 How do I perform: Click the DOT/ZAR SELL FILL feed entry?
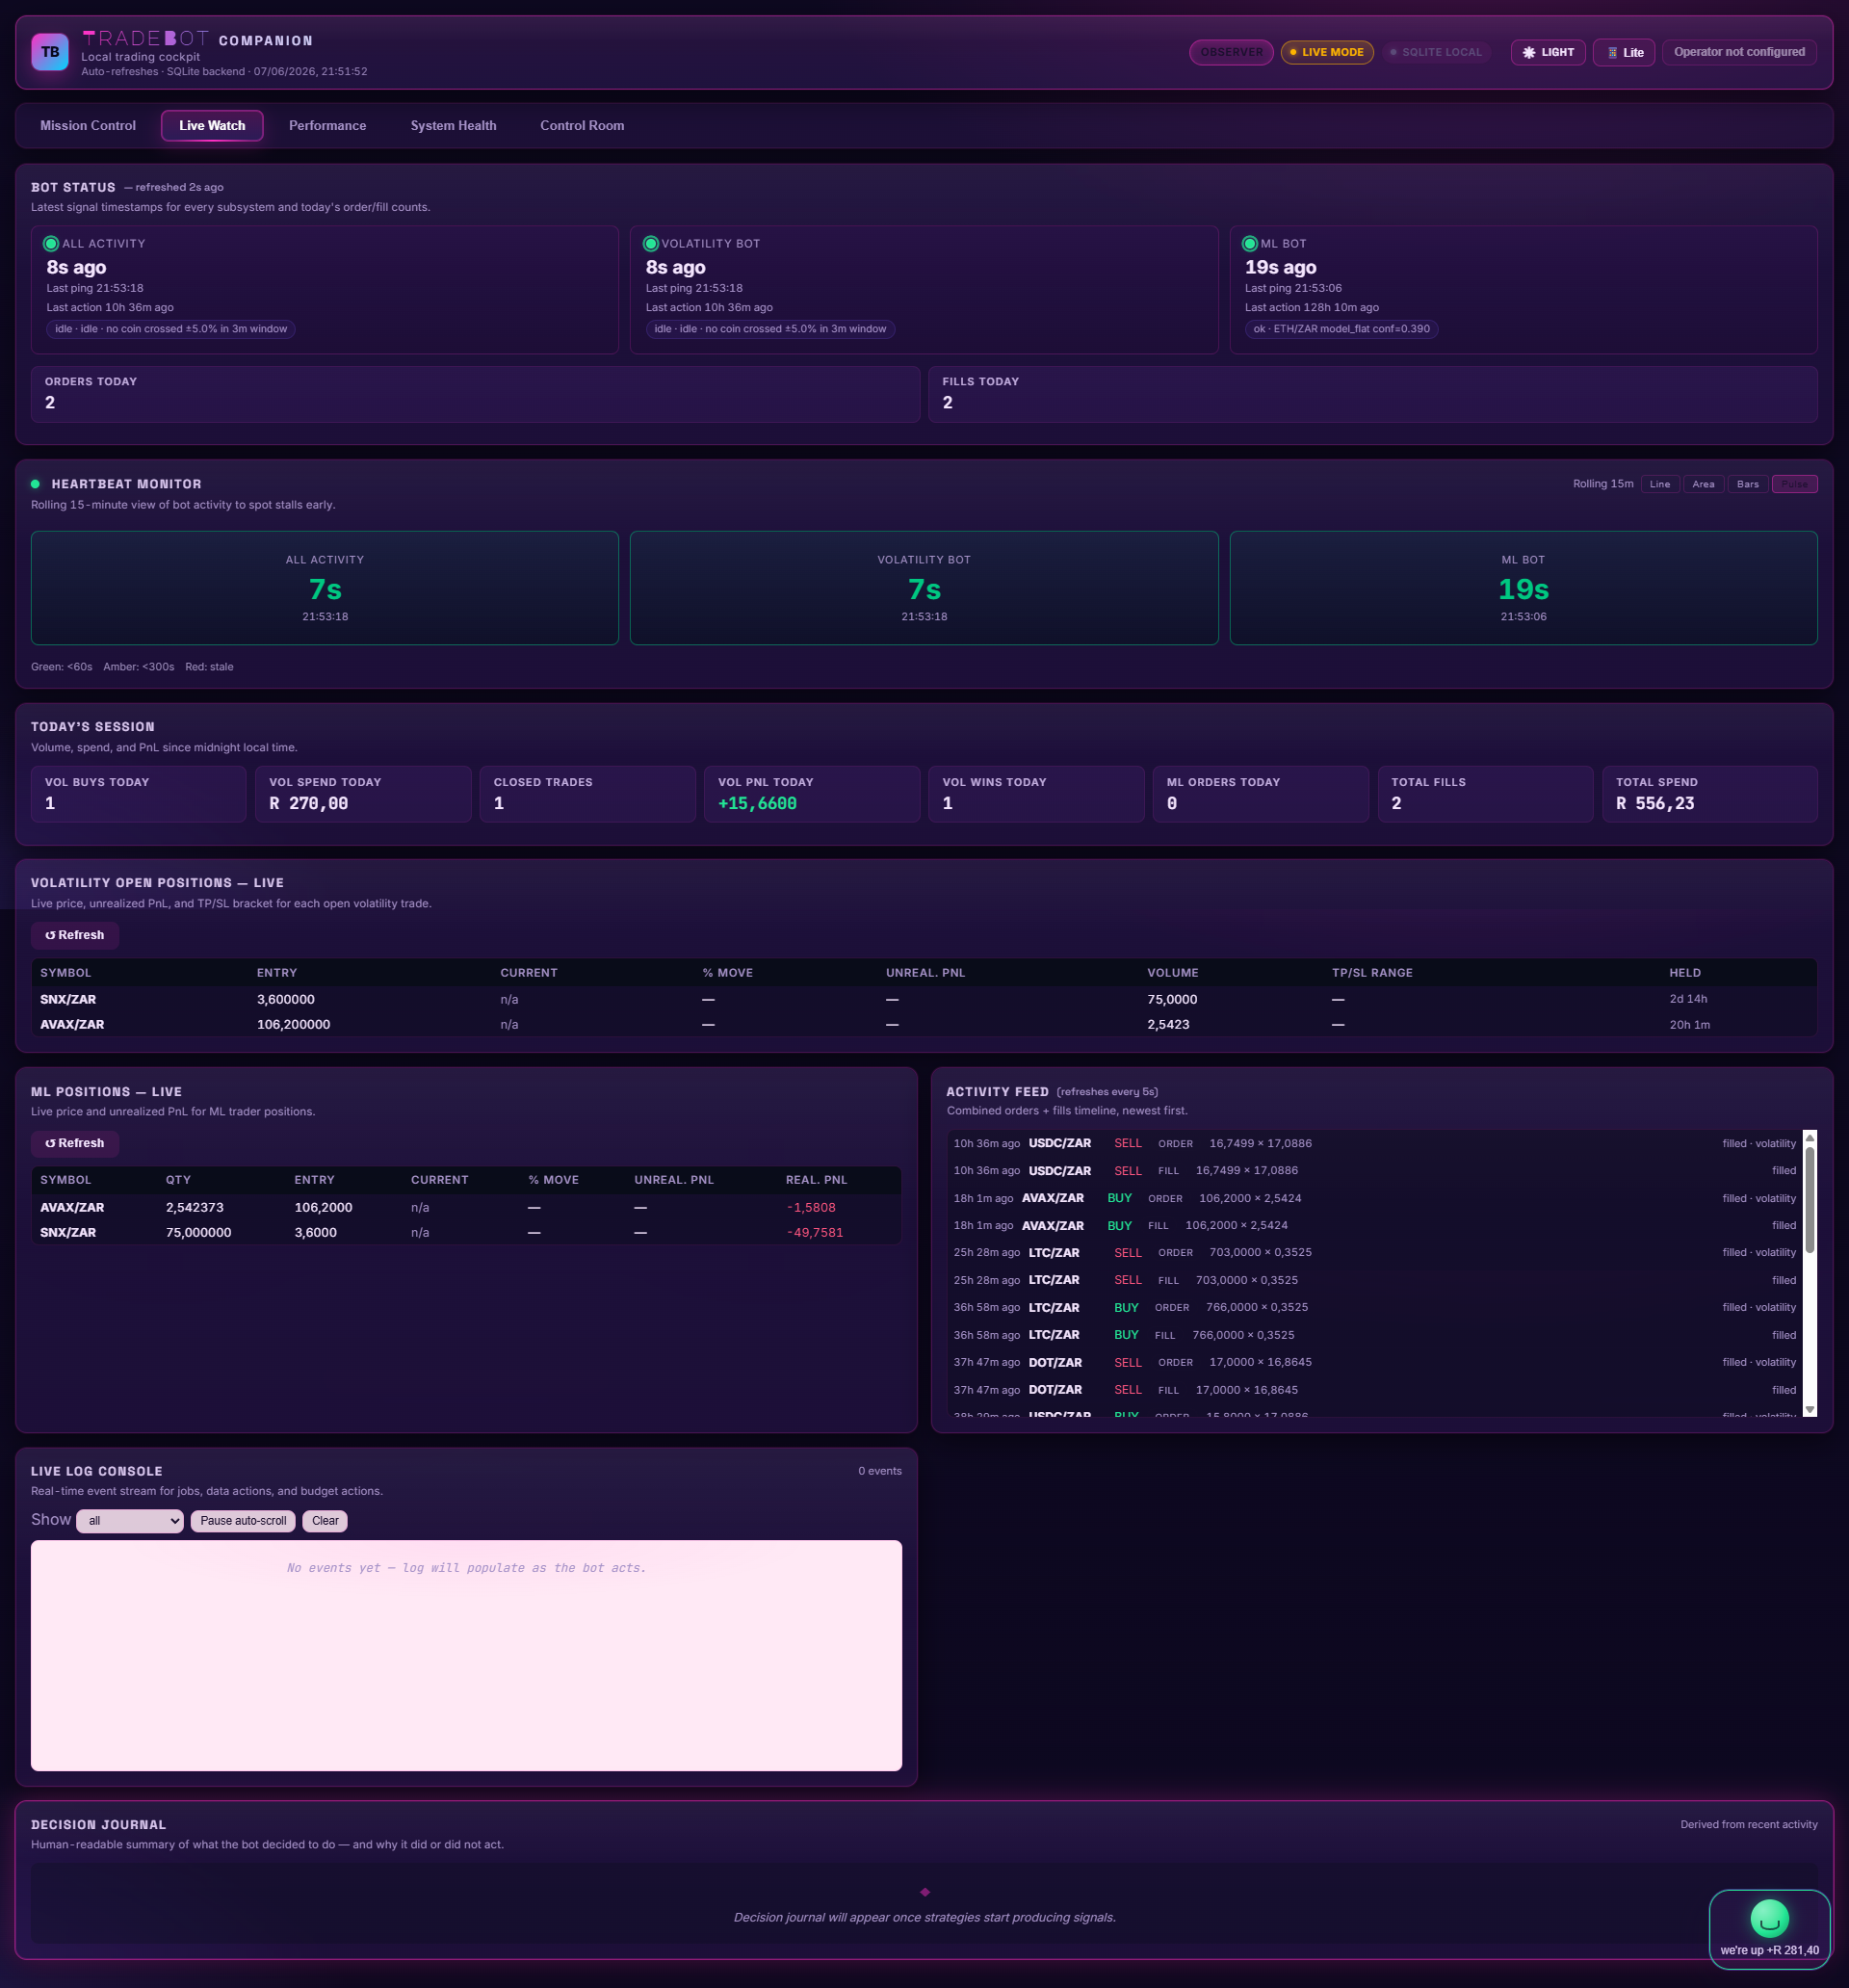coord(1374,1390)
